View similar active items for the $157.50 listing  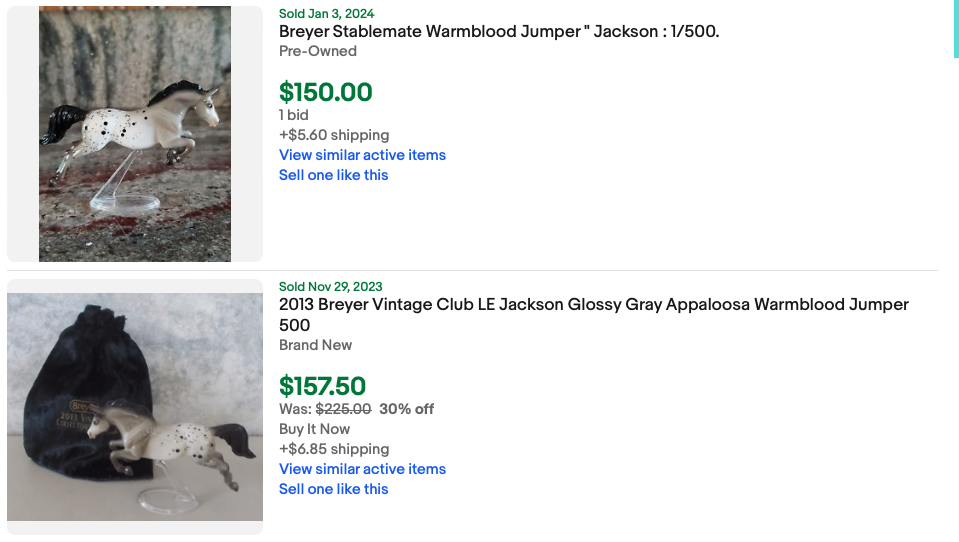pos(362,469)
